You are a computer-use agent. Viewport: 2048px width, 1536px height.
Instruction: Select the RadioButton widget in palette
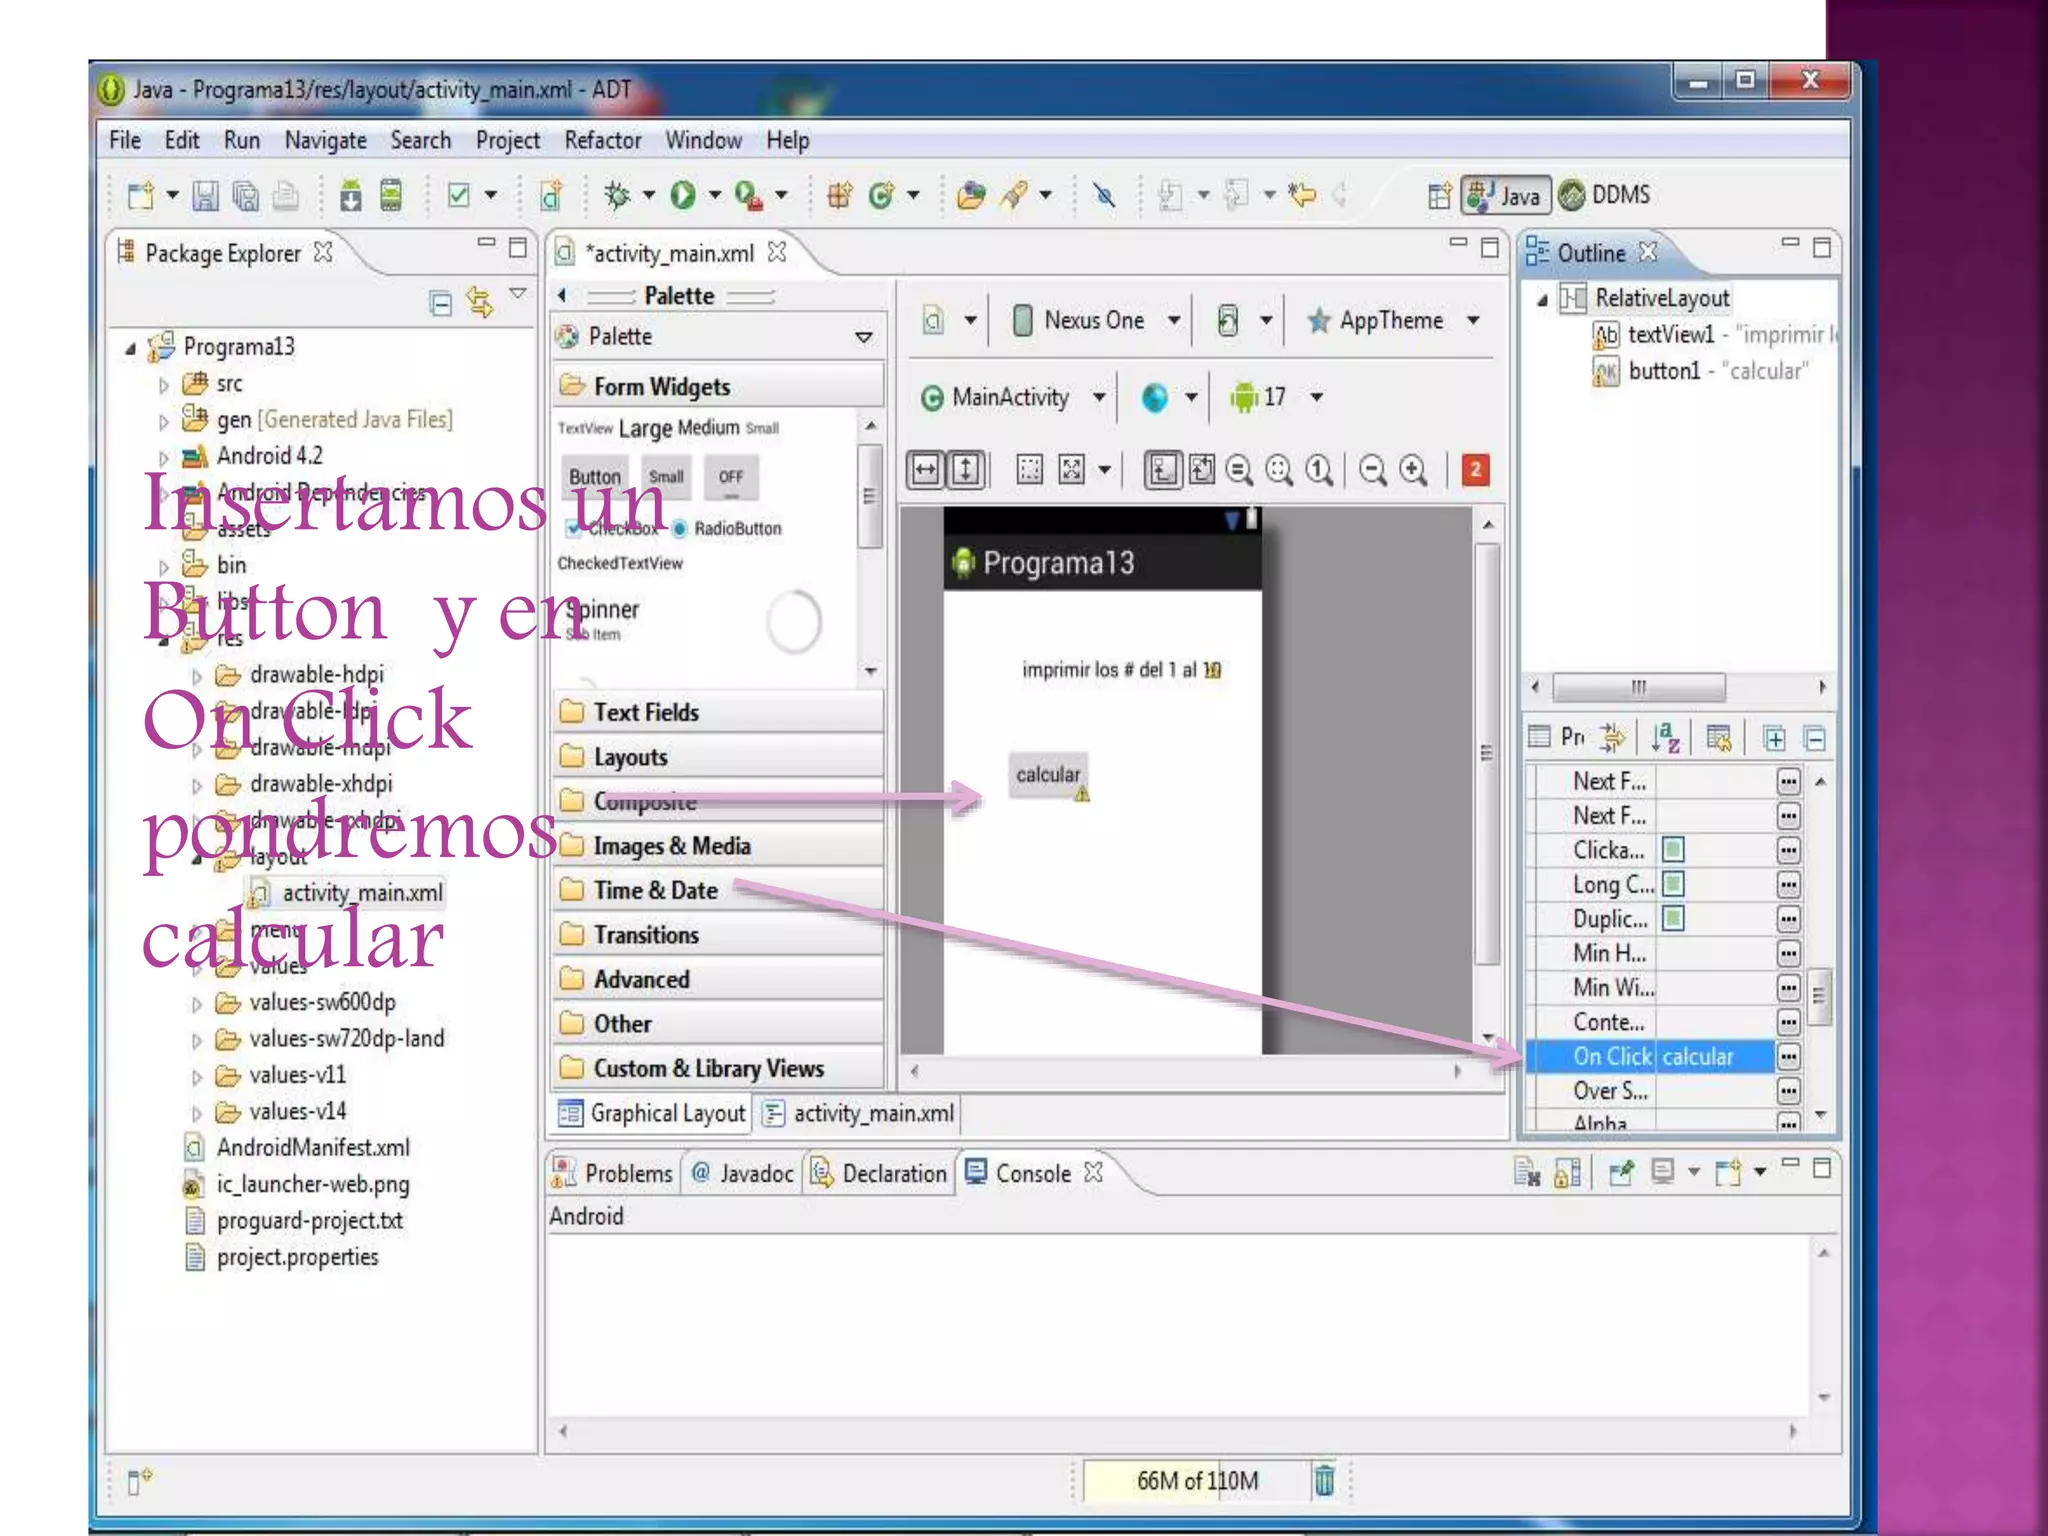click(x=727, y=528)
